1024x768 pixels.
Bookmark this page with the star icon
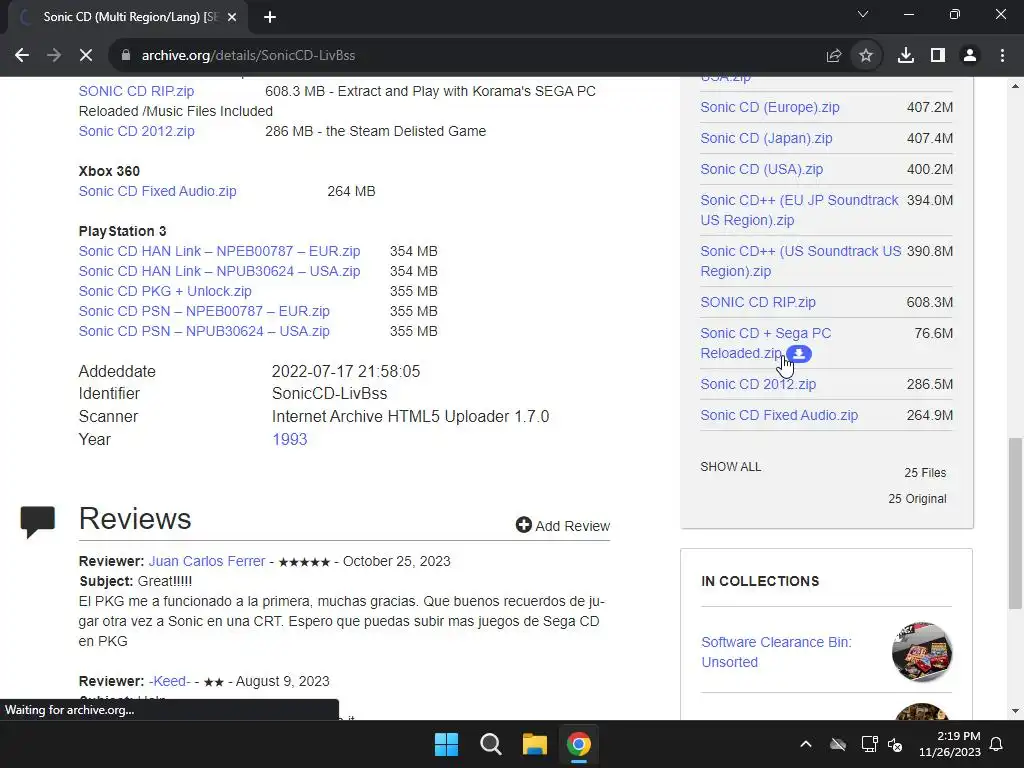coord(866,56)
